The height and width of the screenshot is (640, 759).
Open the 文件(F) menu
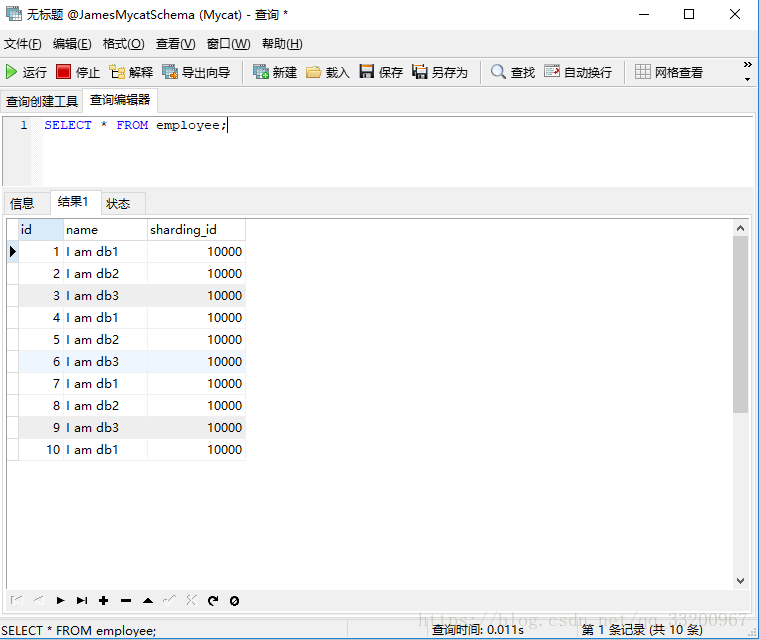point(23,44)
